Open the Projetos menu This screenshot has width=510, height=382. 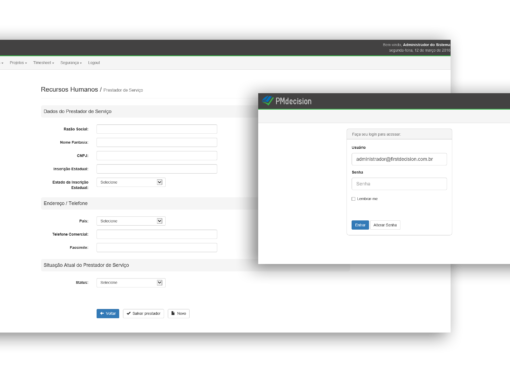coord(18,63)
